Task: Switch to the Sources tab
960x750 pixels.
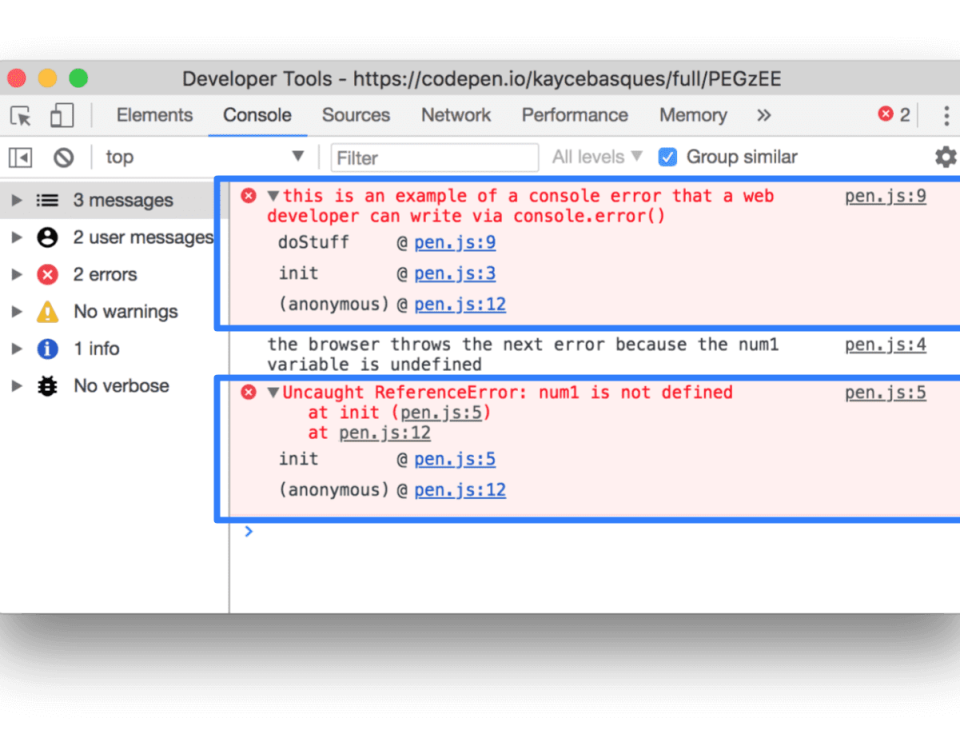Action: [356, 115]
